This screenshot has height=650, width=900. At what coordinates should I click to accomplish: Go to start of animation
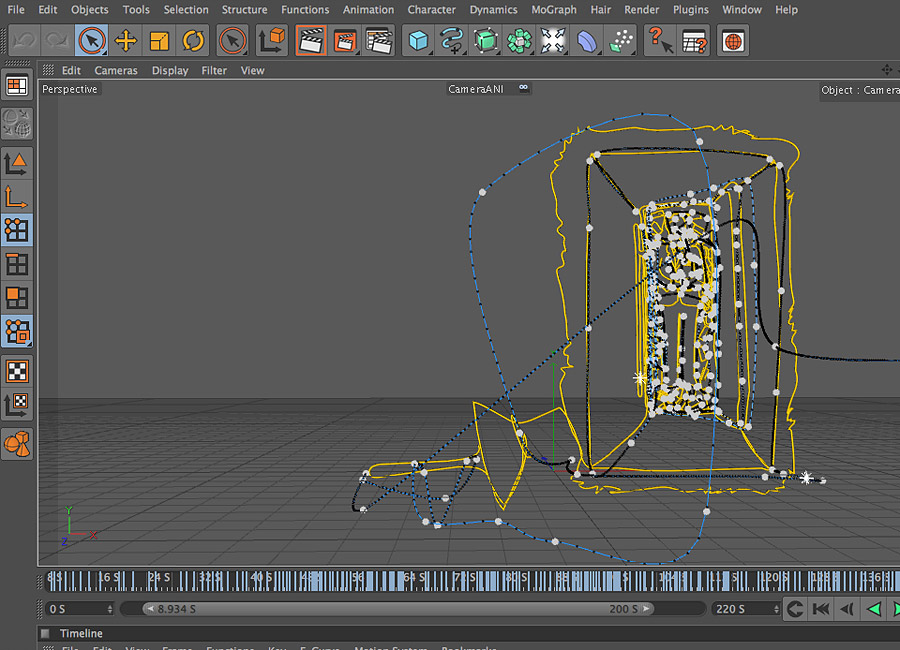tap(821, 608)
